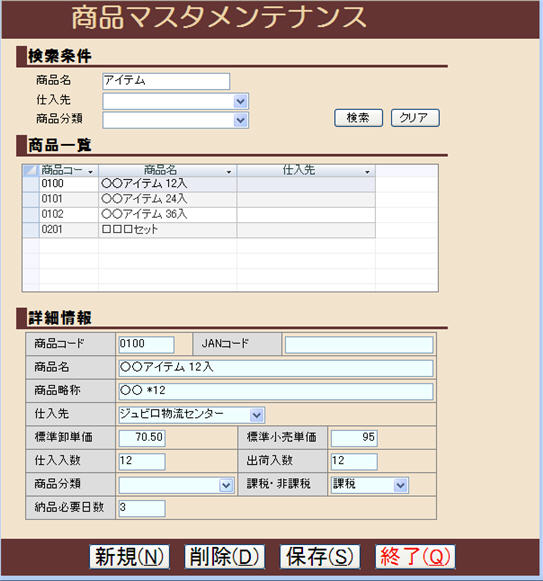Click the row selector for row 0100
The image size is (543, 581).
pyautogui.click(x=31, y=184)
